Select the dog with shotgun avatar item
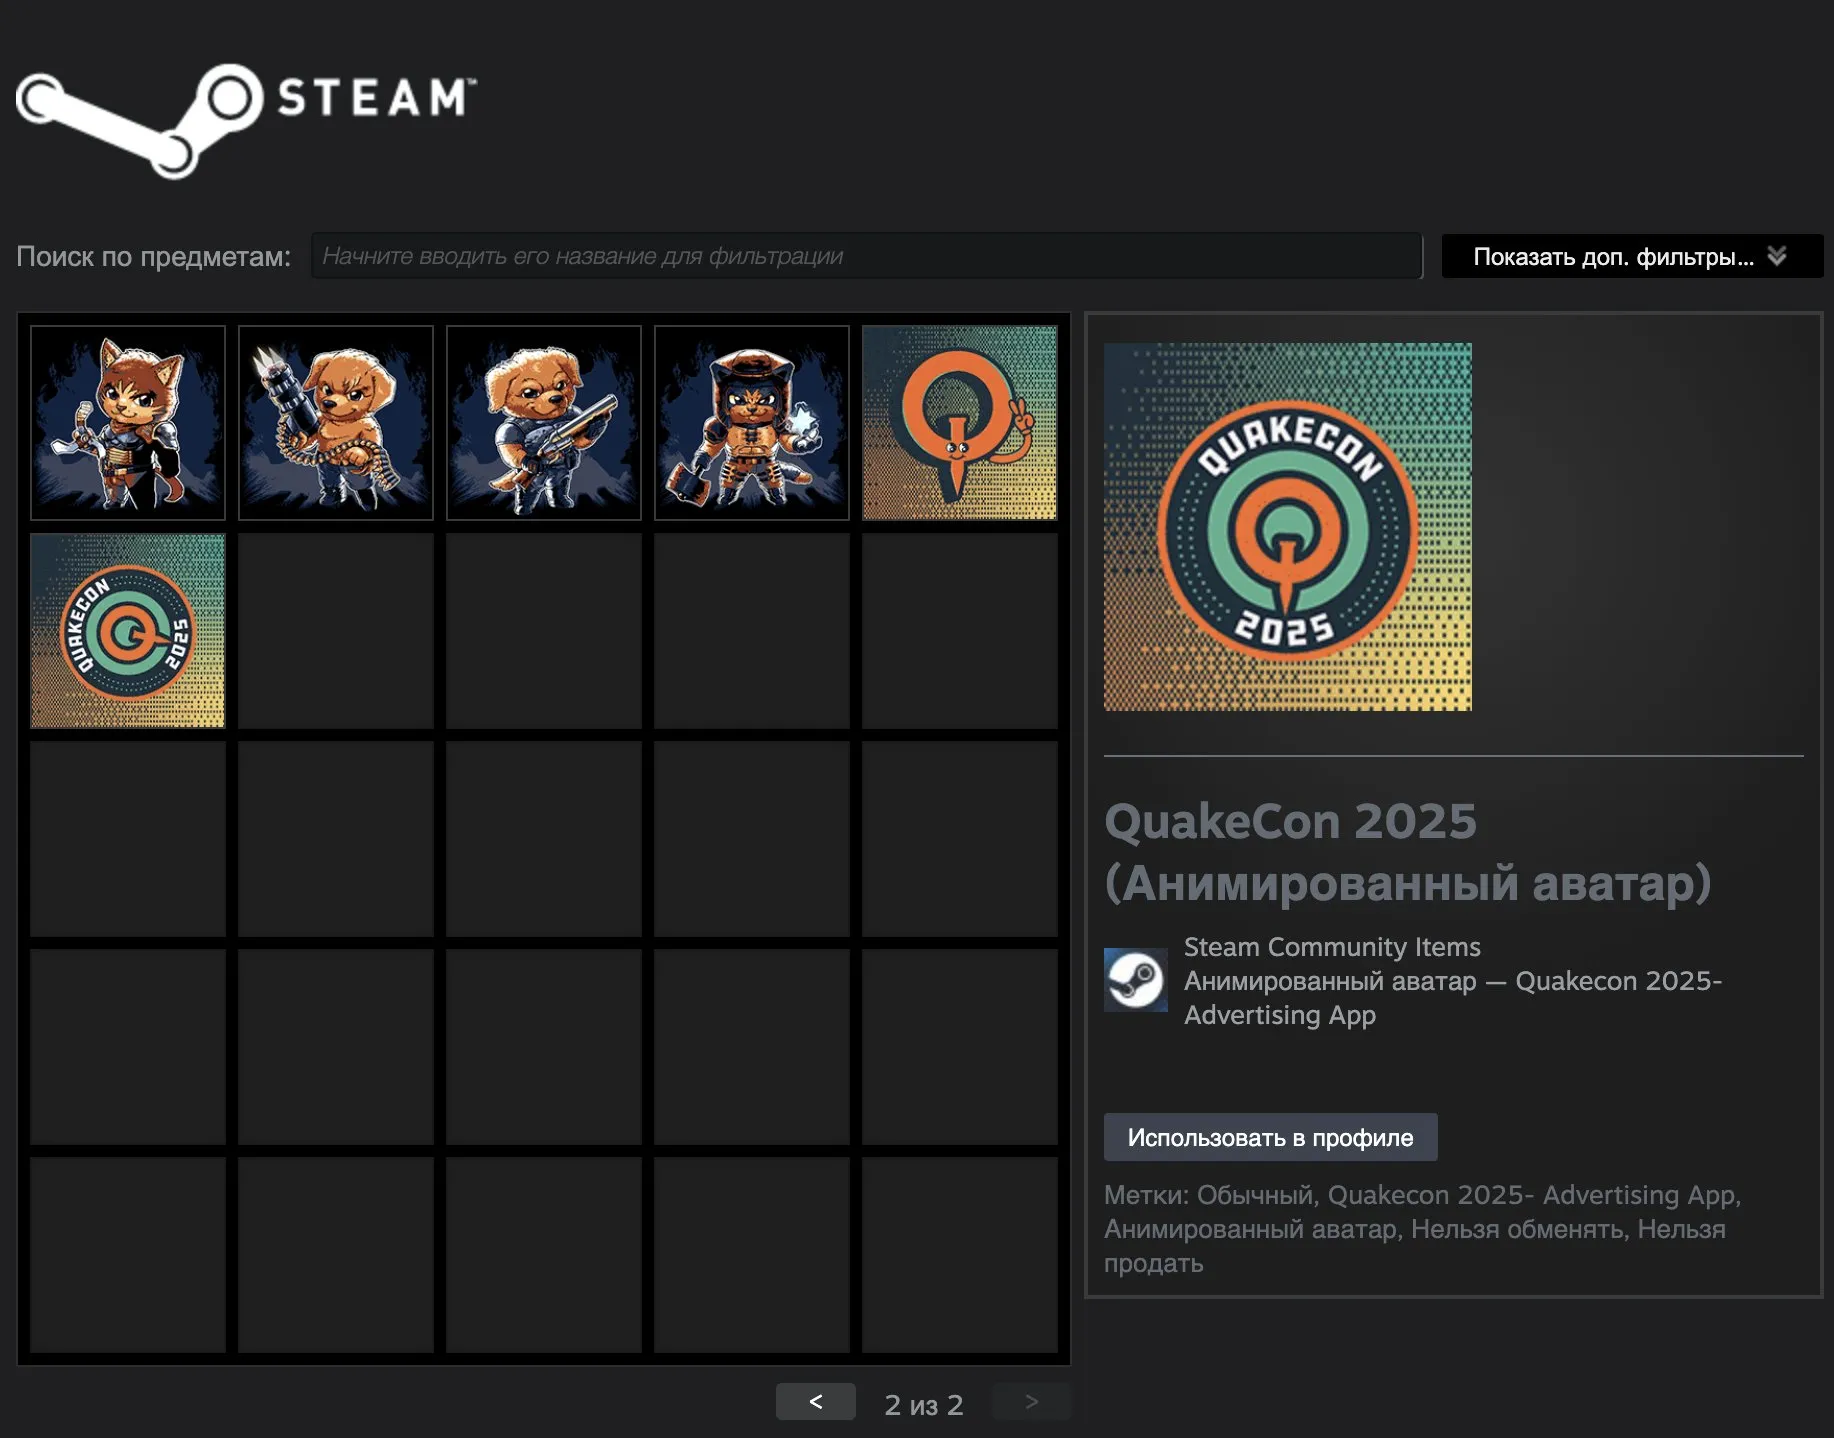Screen dimensions: 1834x1438 pyautogui.click(x=544, y=423)
